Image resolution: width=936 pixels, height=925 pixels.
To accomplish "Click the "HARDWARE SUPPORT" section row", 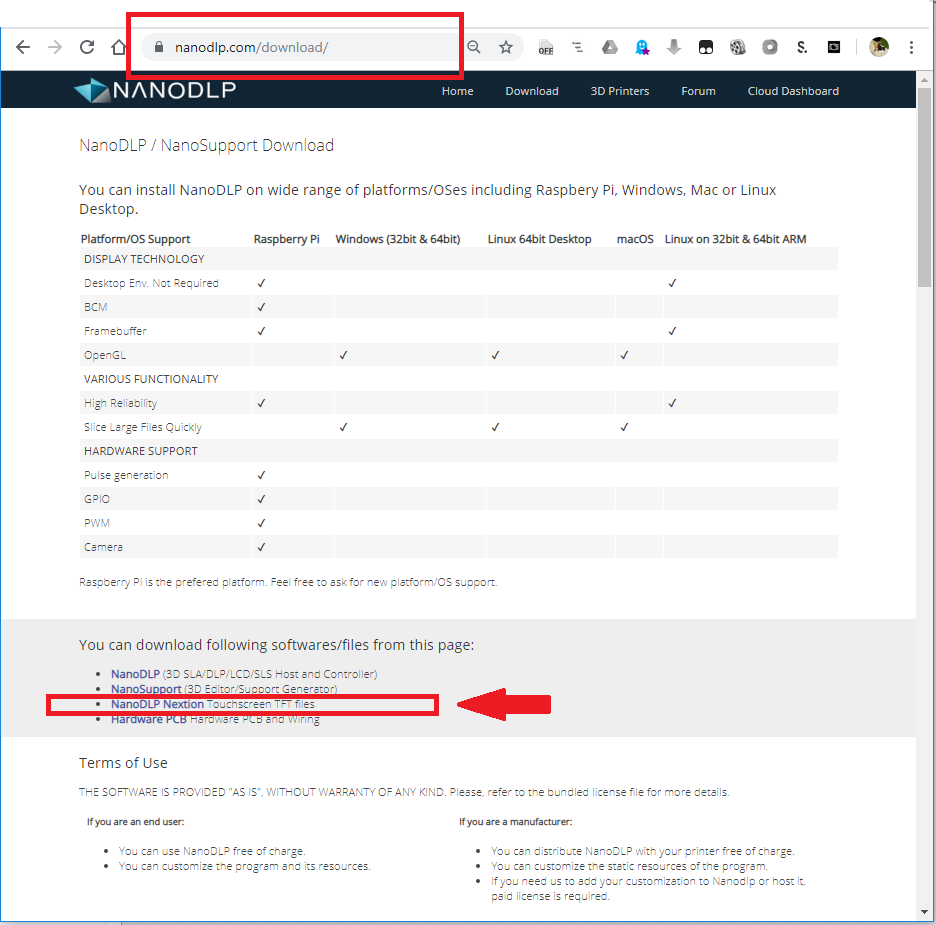I will tap(458, 451).
